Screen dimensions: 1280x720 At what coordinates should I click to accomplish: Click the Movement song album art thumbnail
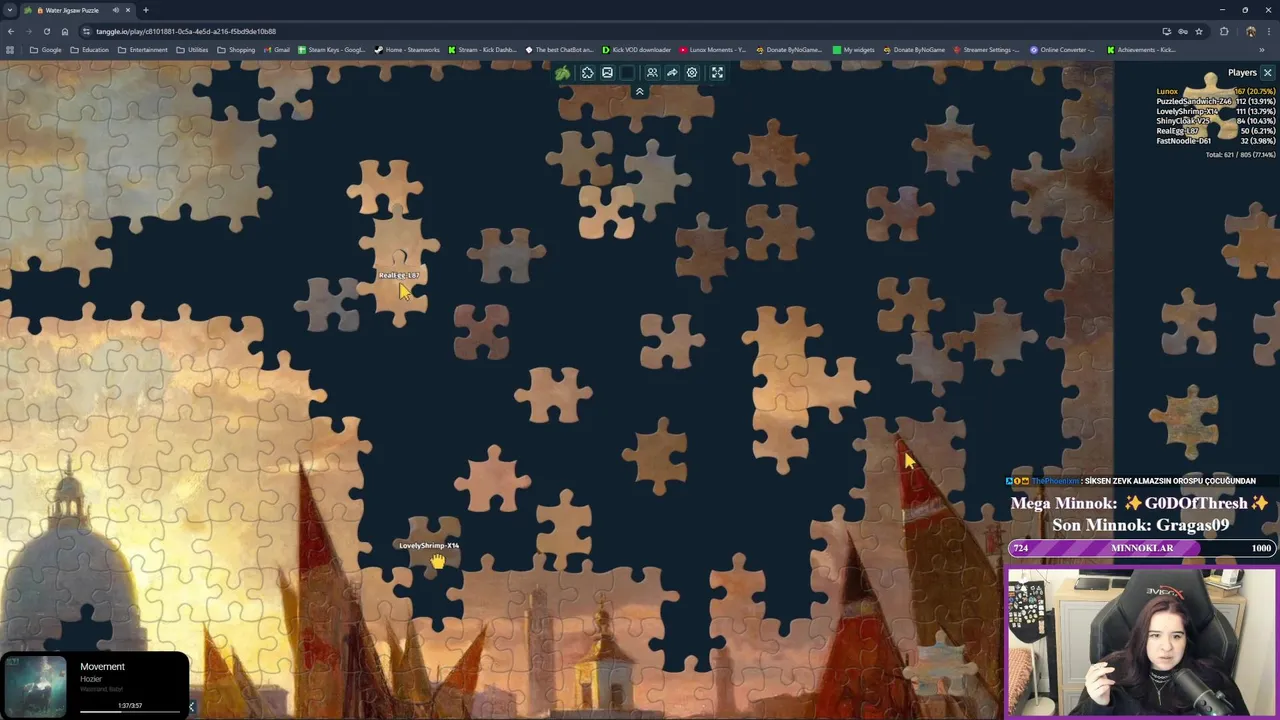point(36,687)
